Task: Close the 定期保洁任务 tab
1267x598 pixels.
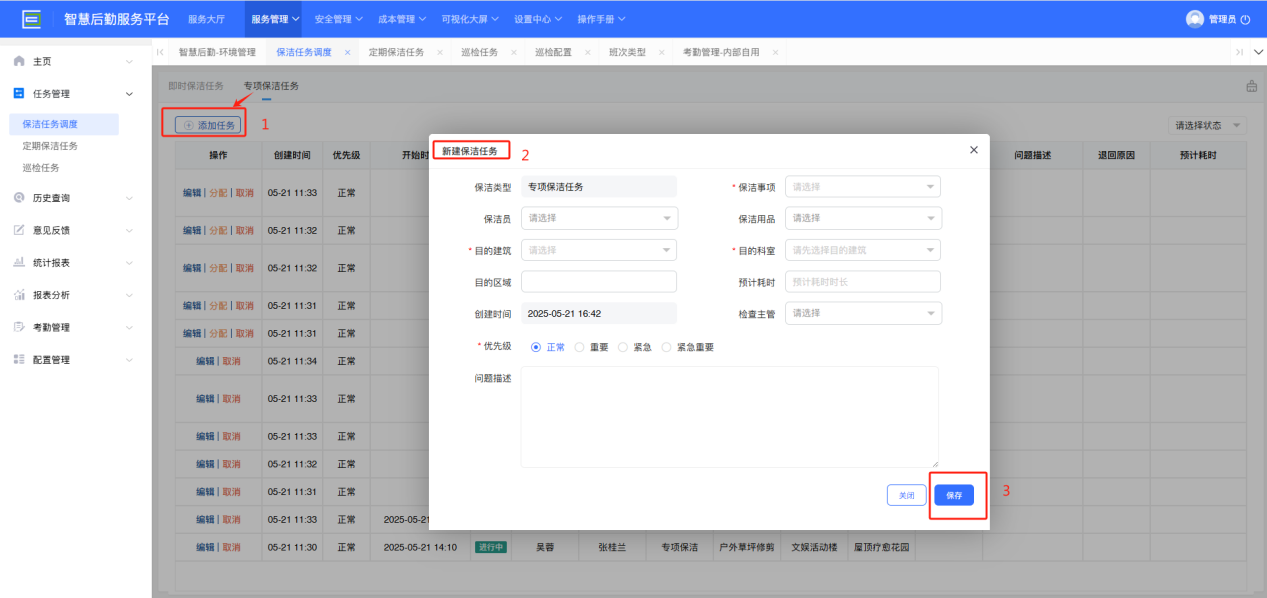Action: [440, 52]
